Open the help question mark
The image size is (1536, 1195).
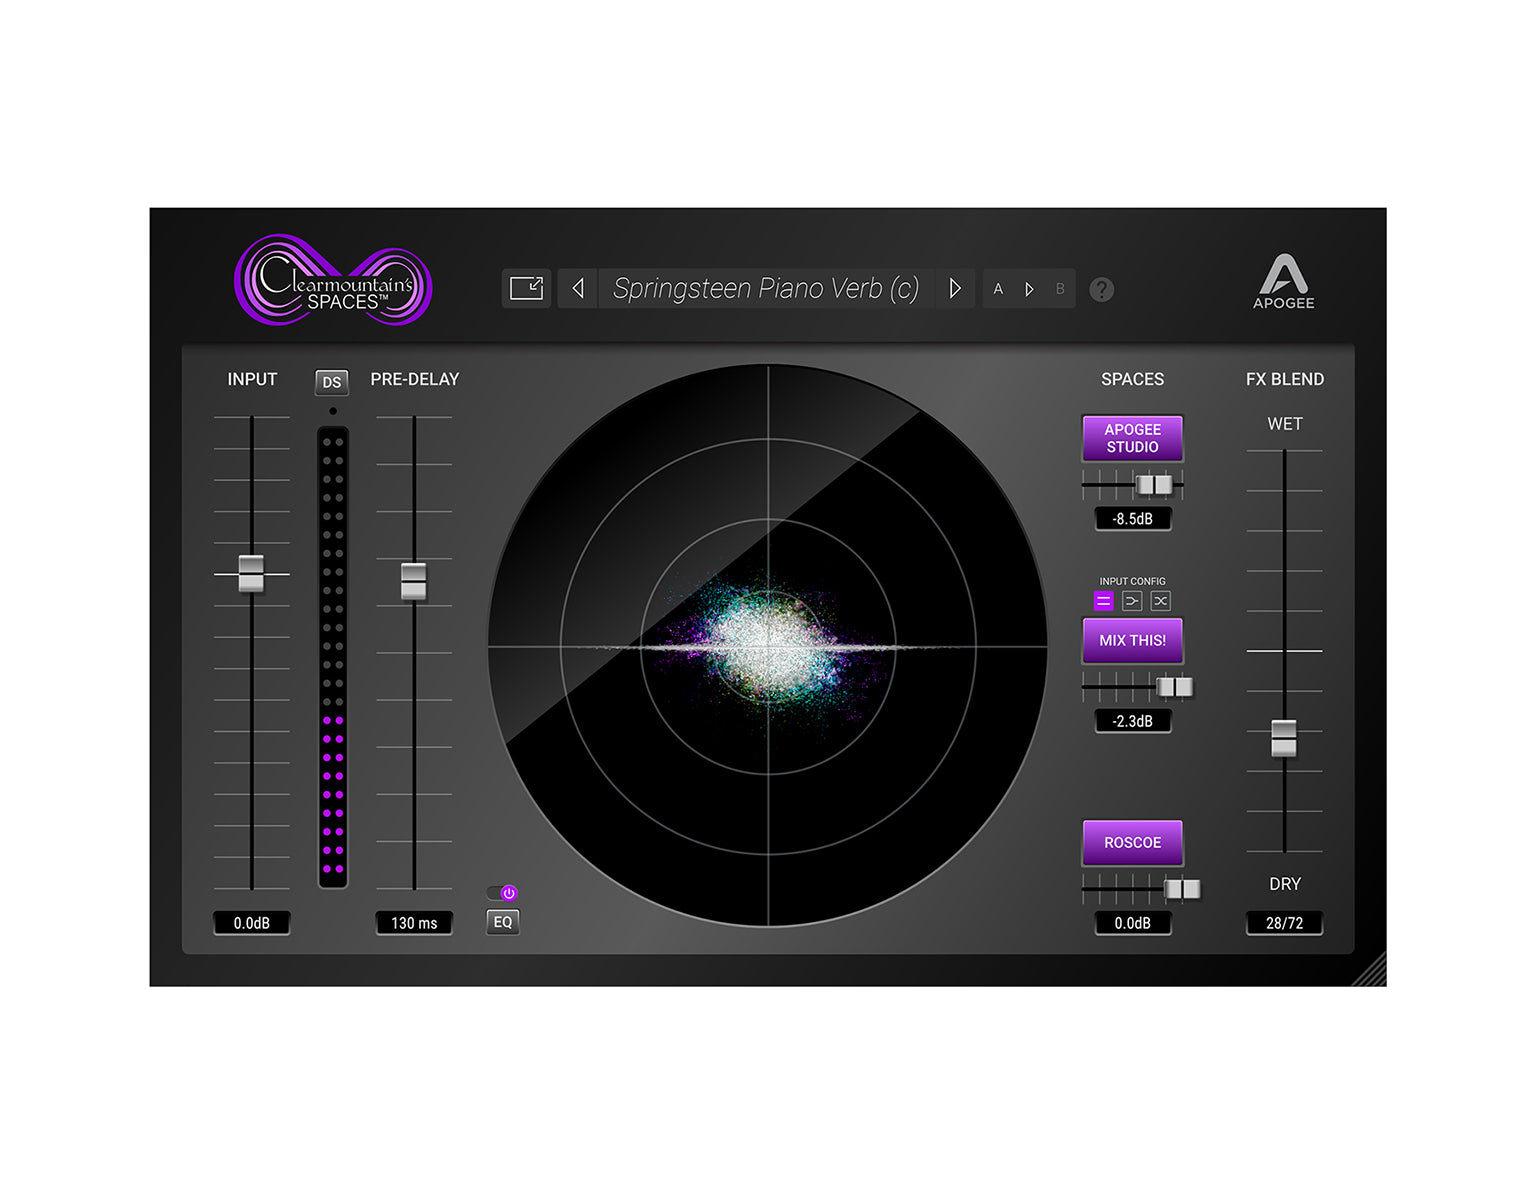click(1101, 290)
